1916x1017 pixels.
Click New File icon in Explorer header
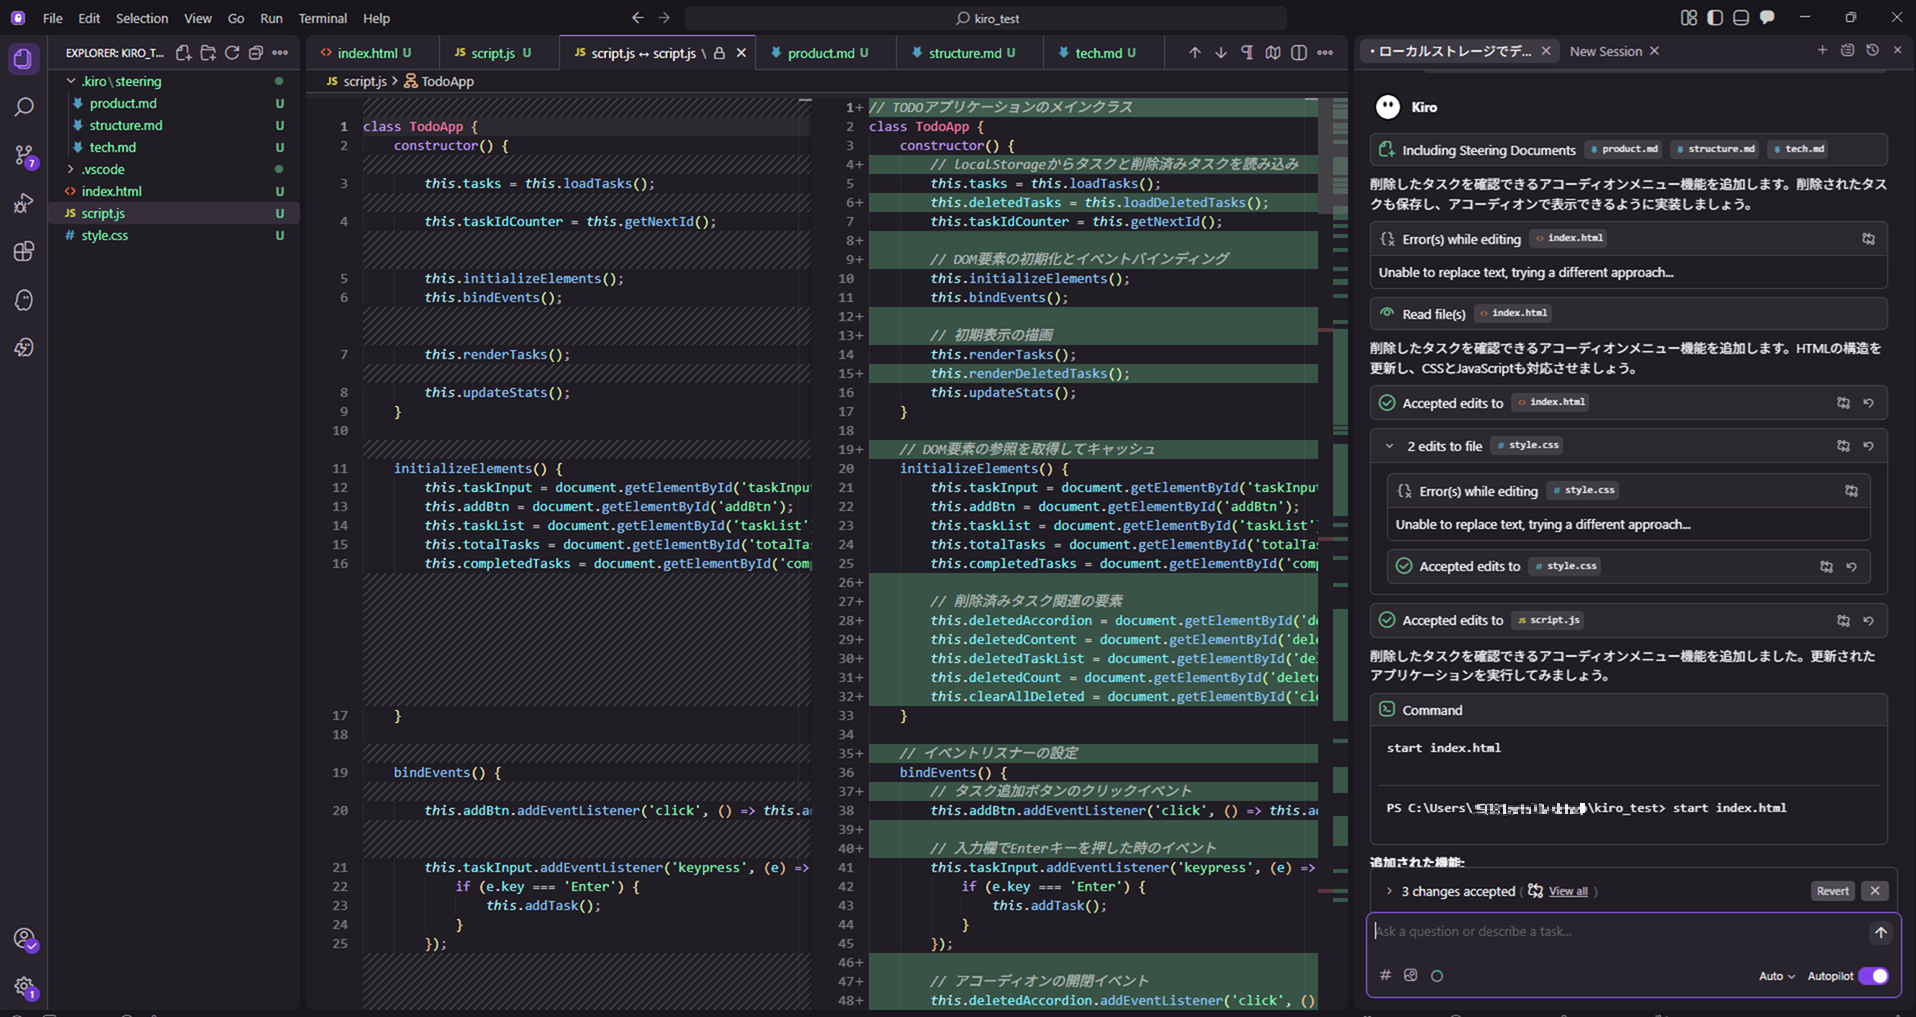[x=184, y=53]
